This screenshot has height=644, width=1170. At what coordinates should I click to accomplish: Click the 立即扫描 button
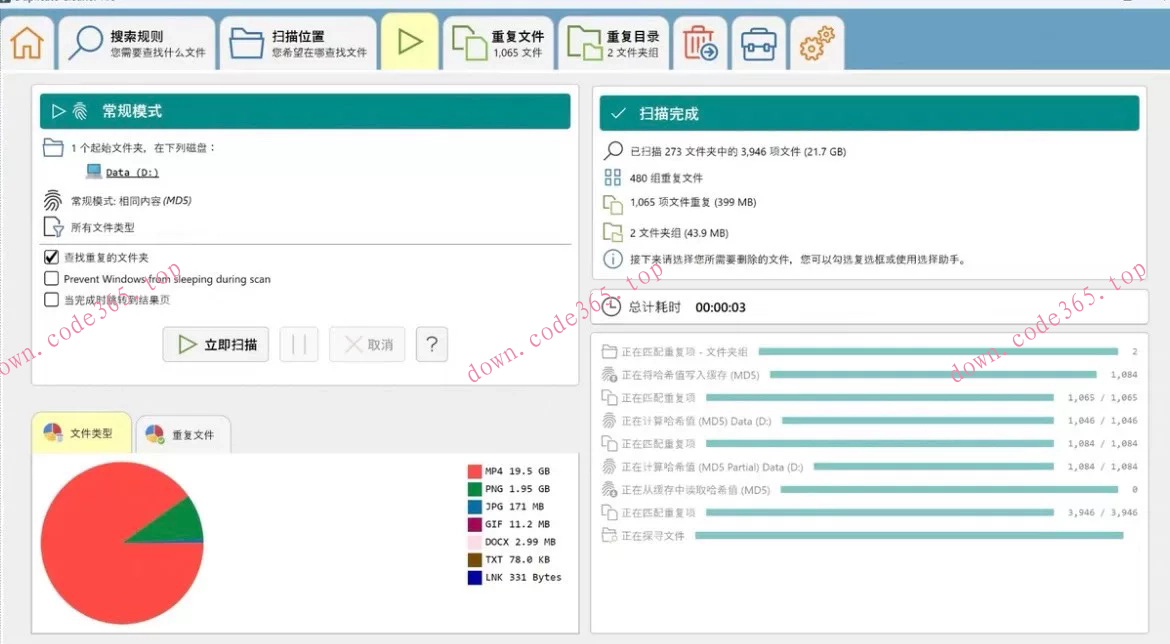(x=215, y=344)
